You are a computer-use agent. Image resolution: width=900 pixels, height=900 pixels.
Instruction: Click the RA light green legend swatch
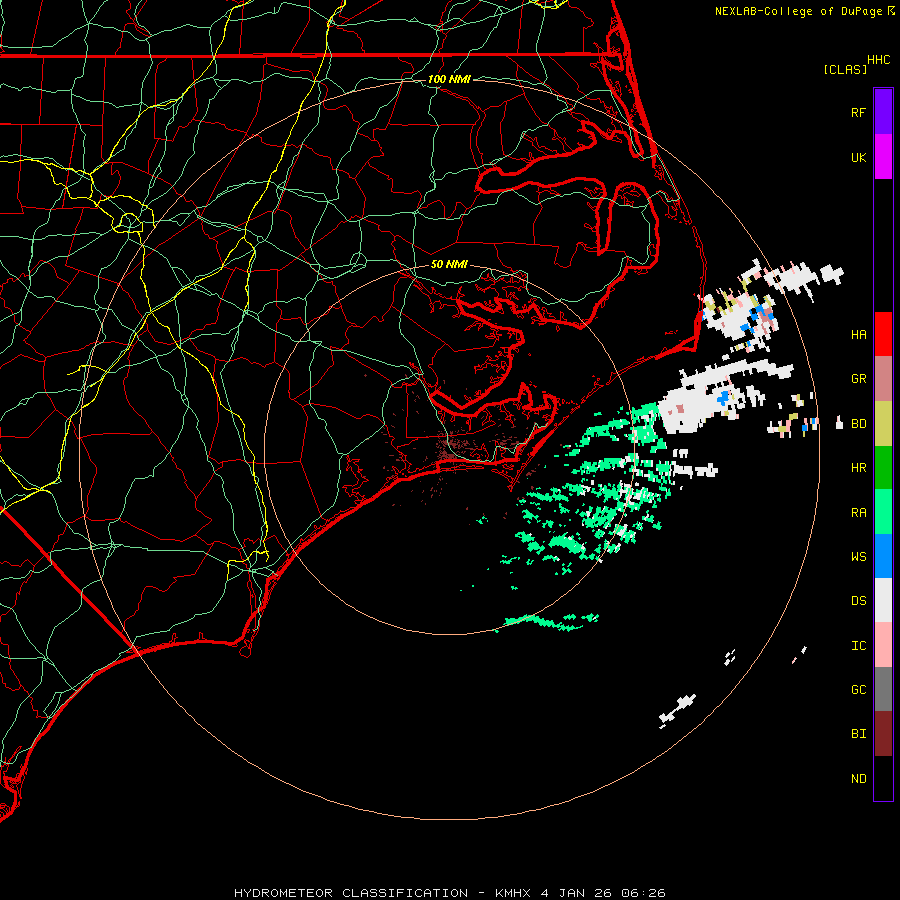tap(883, 512)
